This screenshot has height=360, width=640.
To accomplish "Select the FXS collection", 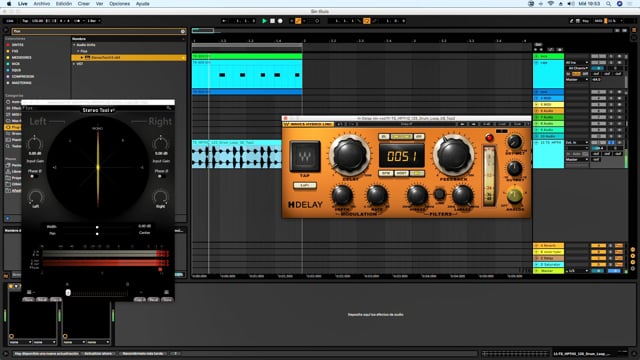I will pyautogui.click(x=15, y=51).
